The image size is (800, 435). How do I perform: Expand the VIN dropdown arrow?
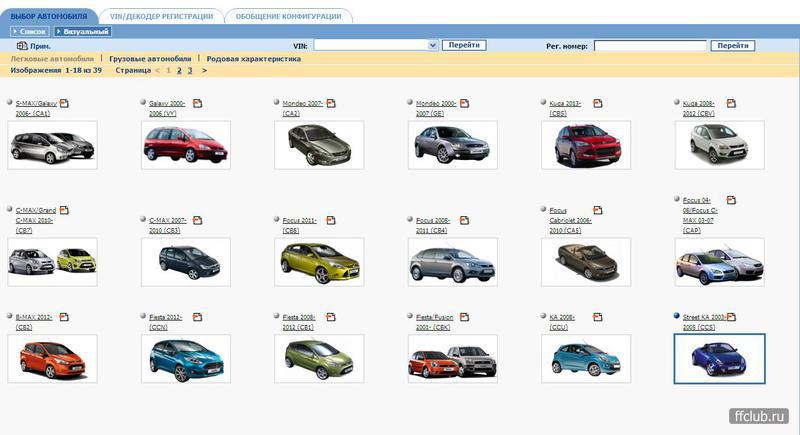tap(433, 45)
